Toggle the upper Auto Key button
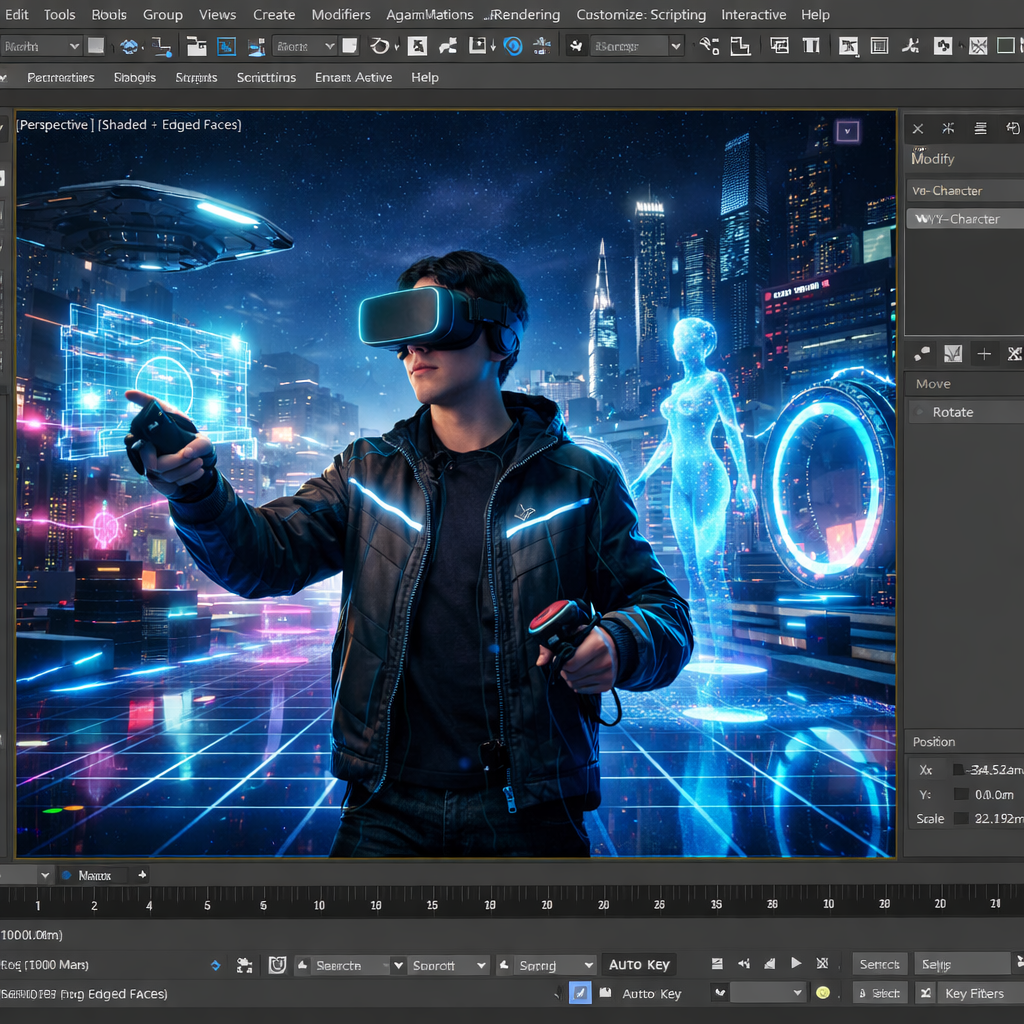The height and width of the screenshot is (1024, 1024). click(x=639, y=965)
